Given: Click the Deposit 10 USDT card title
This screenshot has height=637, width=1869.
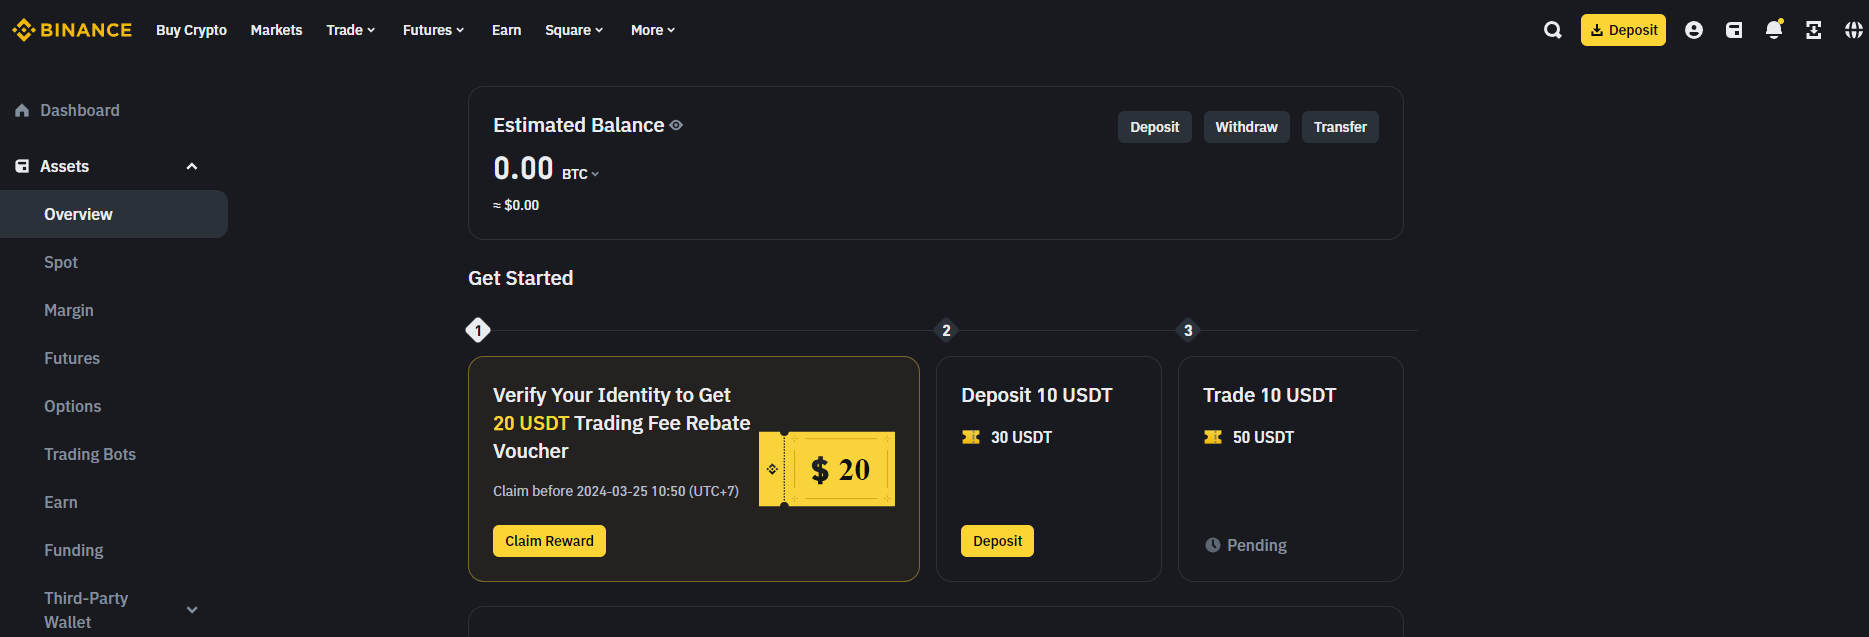Looking at the screenshot, I should coord(1036,395).
